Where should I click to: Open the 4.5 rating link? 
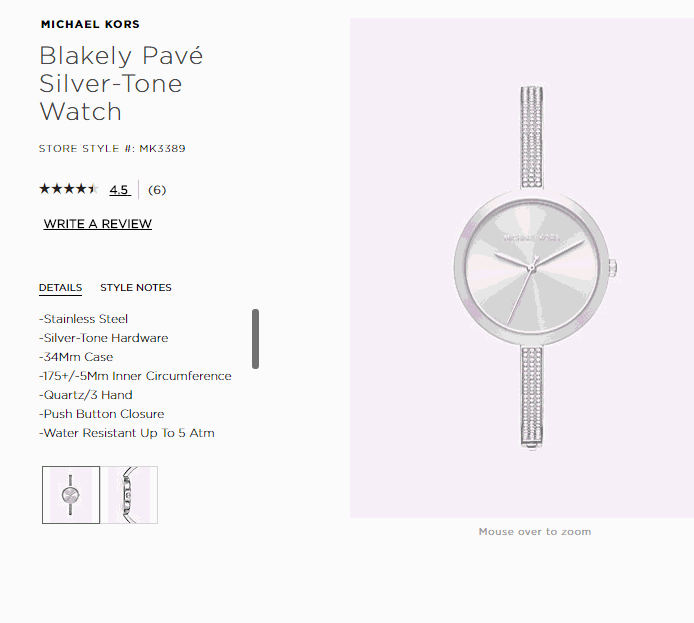click(120, 190)
